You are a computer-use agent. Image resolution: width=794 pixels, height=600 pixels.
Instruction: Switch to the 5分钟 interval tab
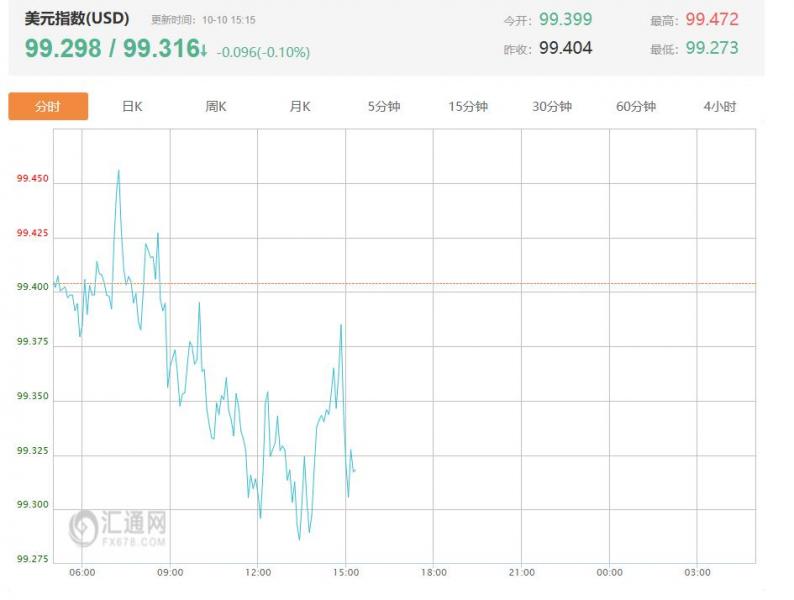[383, 107]
